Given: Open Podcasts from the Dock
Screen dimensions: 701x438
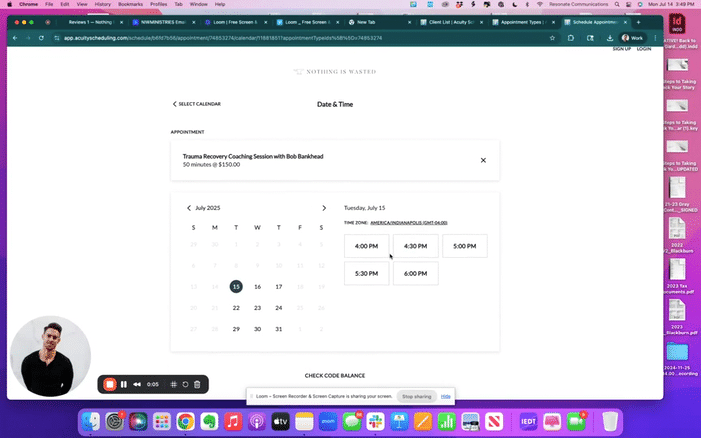Looking at the screenshot, I should pyautogui.click(x=257, y=421).
